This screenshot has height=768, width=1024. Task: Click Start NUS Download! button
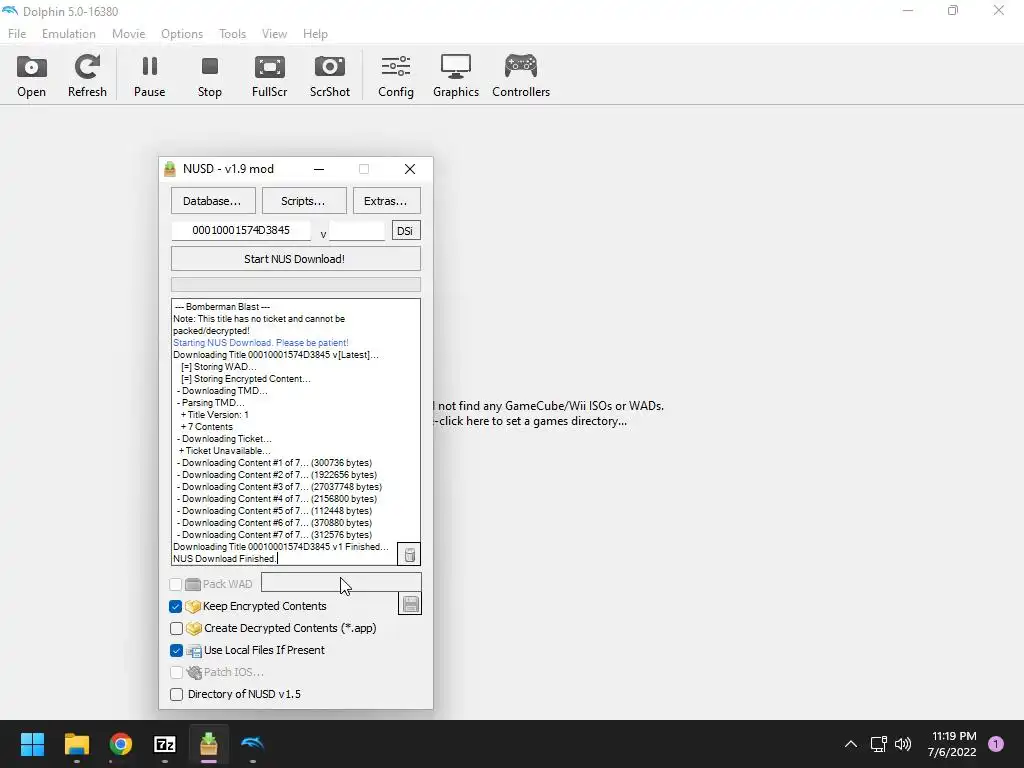click(295, 259)
